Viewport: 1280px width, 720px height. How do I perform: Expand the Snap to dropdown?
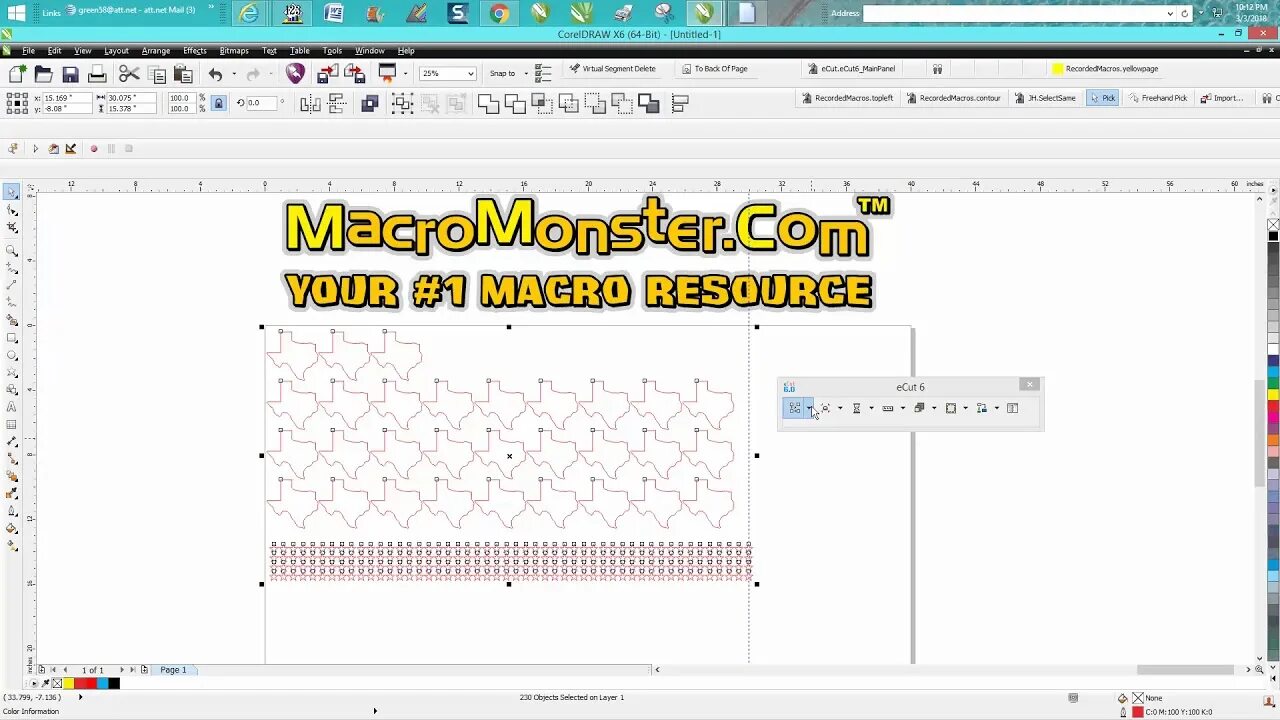(526, 73)
